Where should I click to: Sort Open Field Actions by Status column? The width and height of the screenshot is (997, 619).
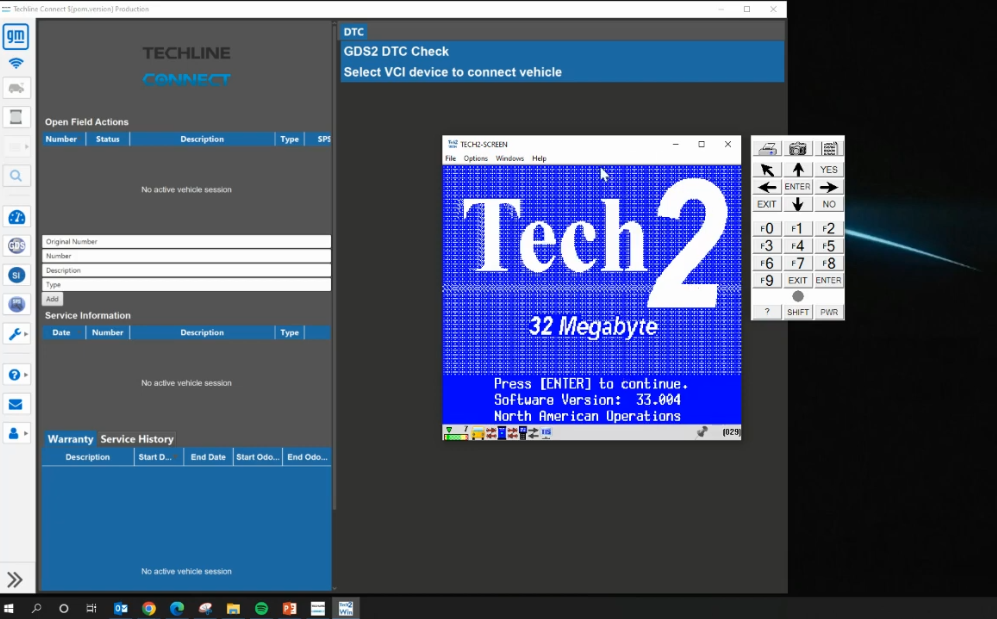pyautogui.click(x=107, y=139)
